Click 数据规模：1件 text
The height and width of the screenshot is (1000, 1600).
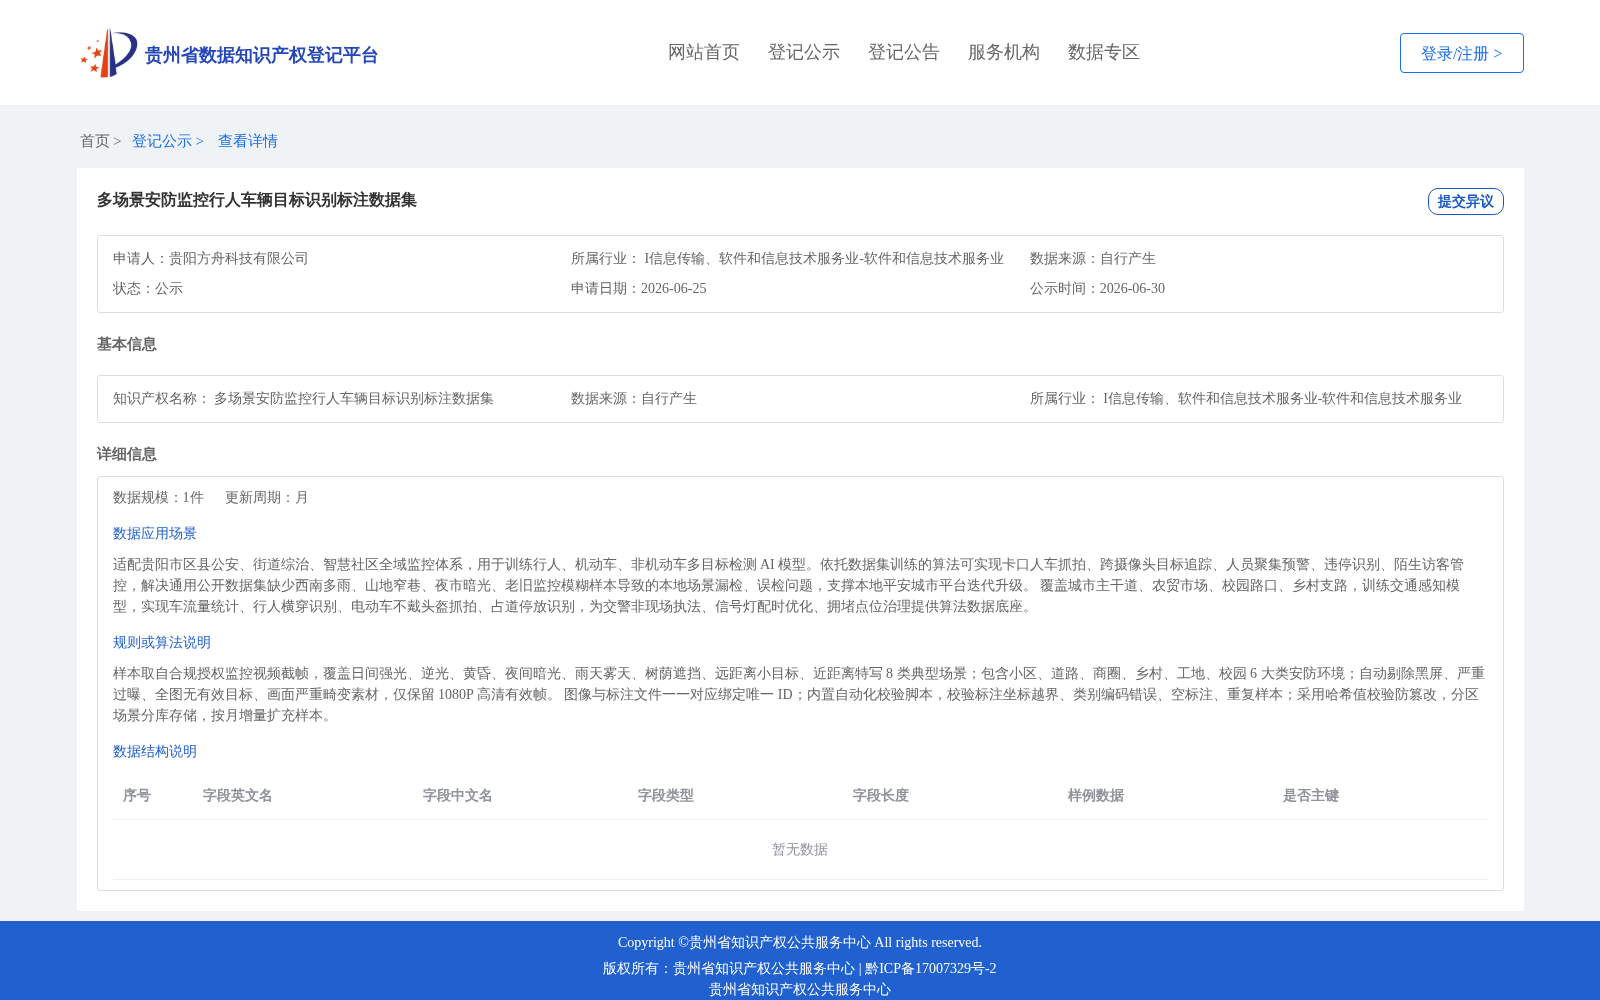click(x=158, y=497)
